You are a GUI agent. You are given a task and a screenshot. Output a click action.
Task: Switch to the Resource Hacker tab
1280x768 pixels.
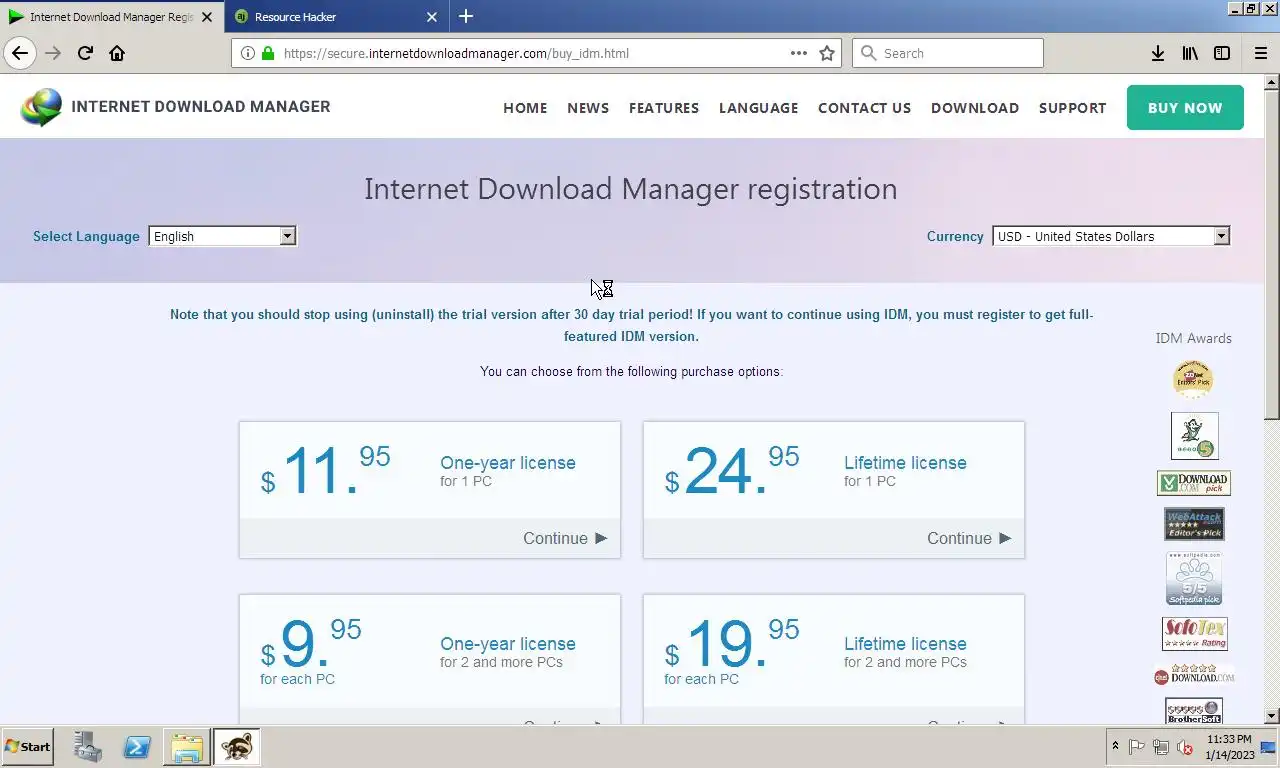(x=336, y=17)
